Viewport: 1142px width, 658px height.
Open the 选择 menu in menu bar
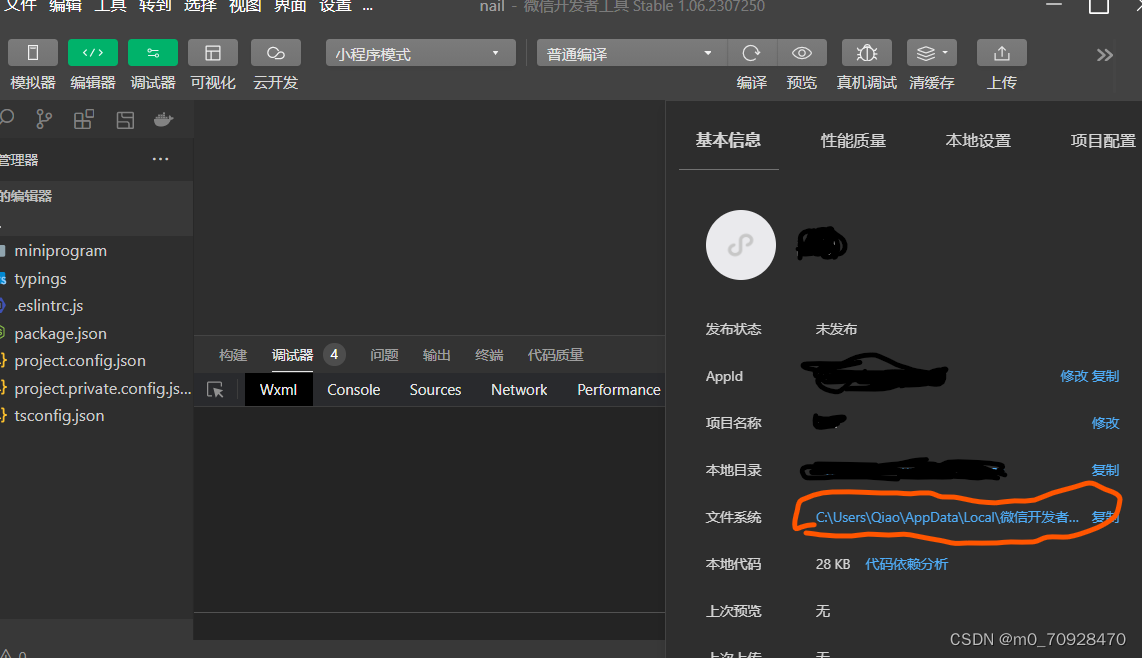(200, 6)
